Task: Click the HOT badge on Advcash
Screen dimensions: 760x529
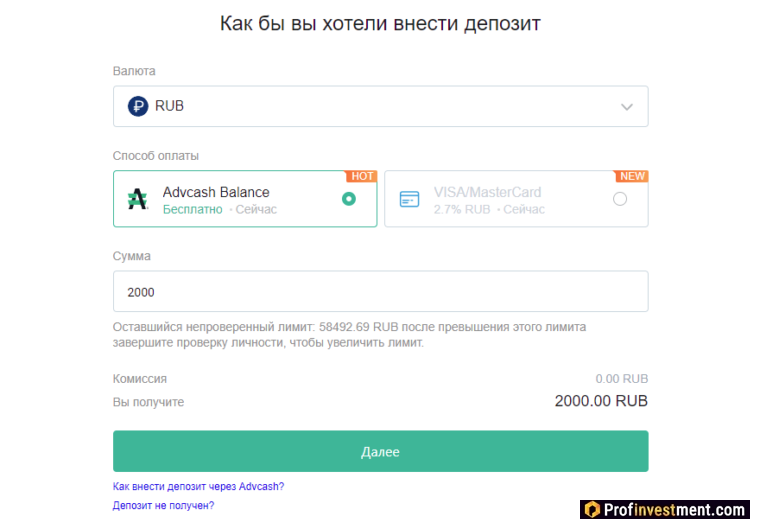Action: [362, 176]
